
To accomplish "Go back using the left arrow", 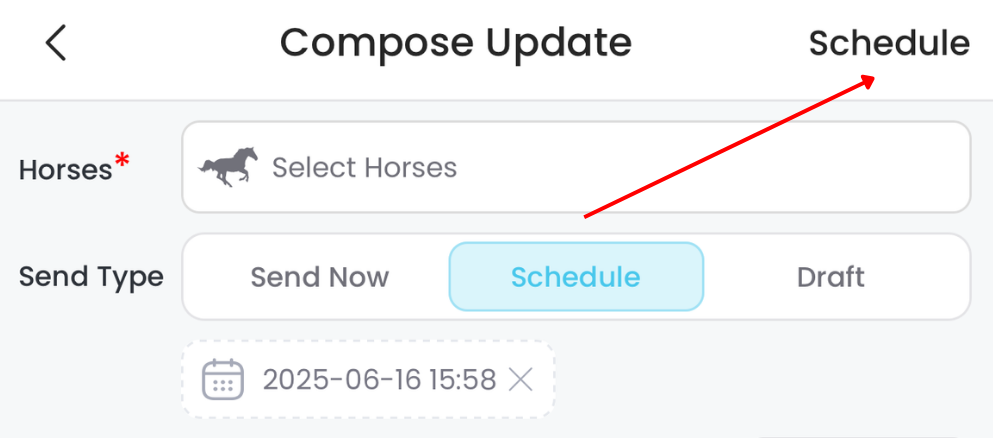I will coord(56,44).
